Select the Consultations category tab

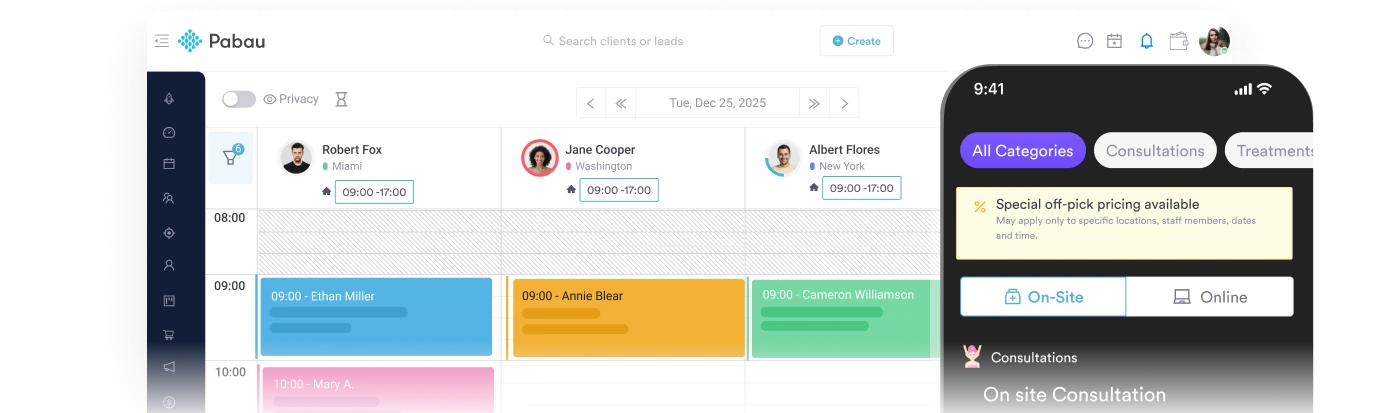(x=1155, y=151)
